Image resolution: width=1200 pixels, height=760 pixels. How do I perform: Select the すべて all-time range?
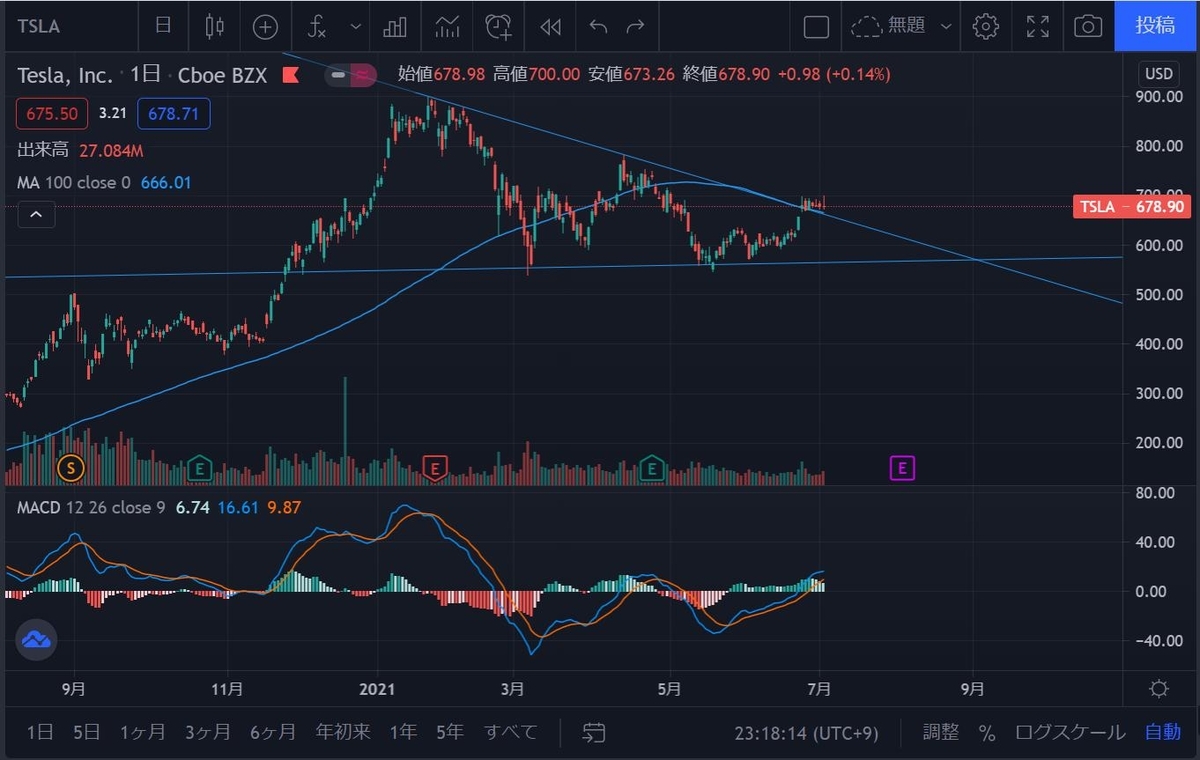click(x=511, y=732)
